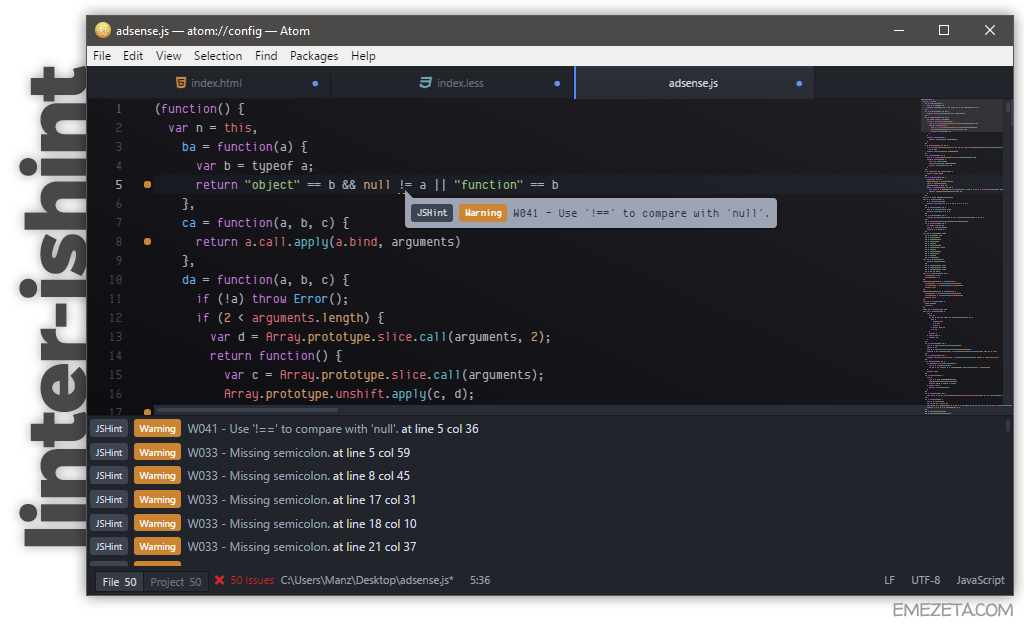Click W041 tooltip message text
Viewport: 1024px width, 626px height.
[641, 213]
